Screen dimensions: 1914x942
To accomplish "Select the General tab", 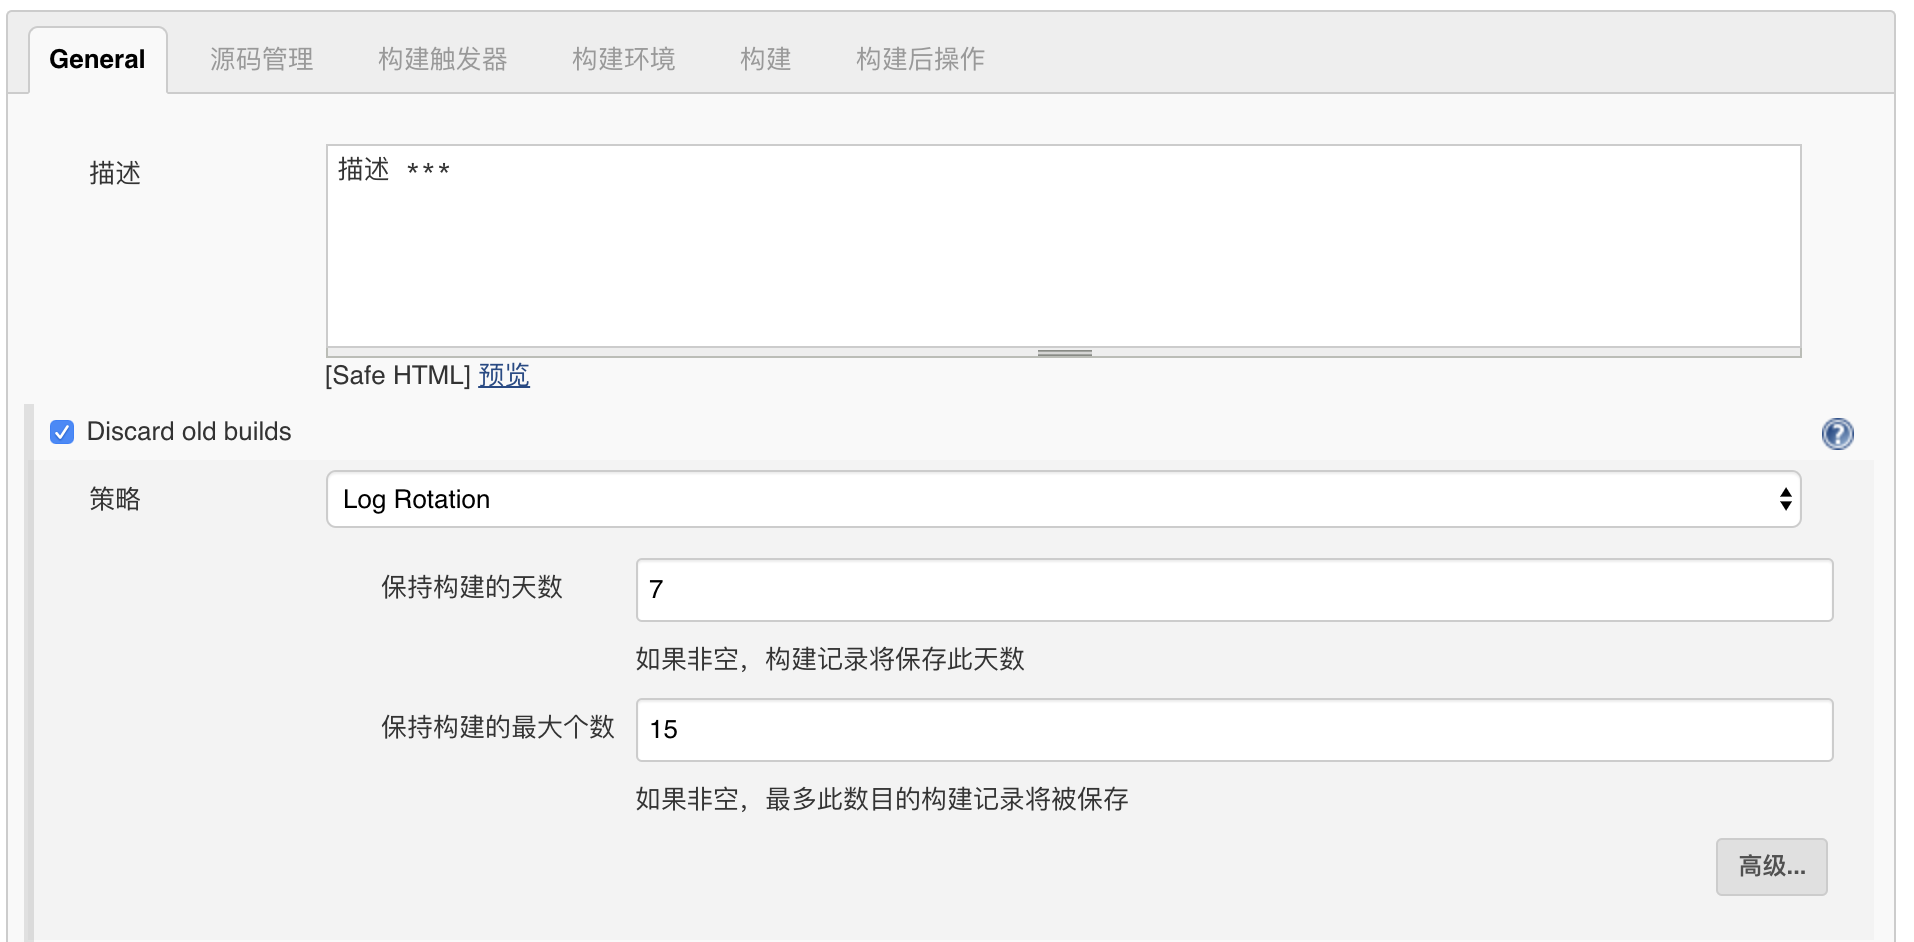I will point(97,60).
